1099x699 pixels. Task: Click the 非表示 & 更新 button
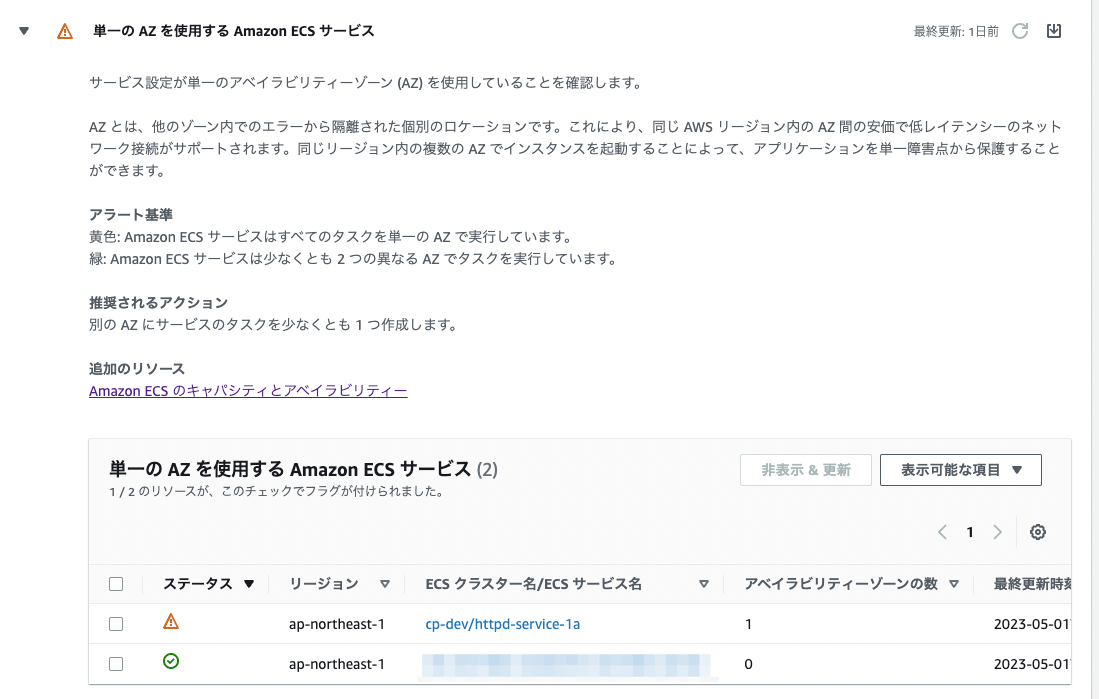[806, 469]
